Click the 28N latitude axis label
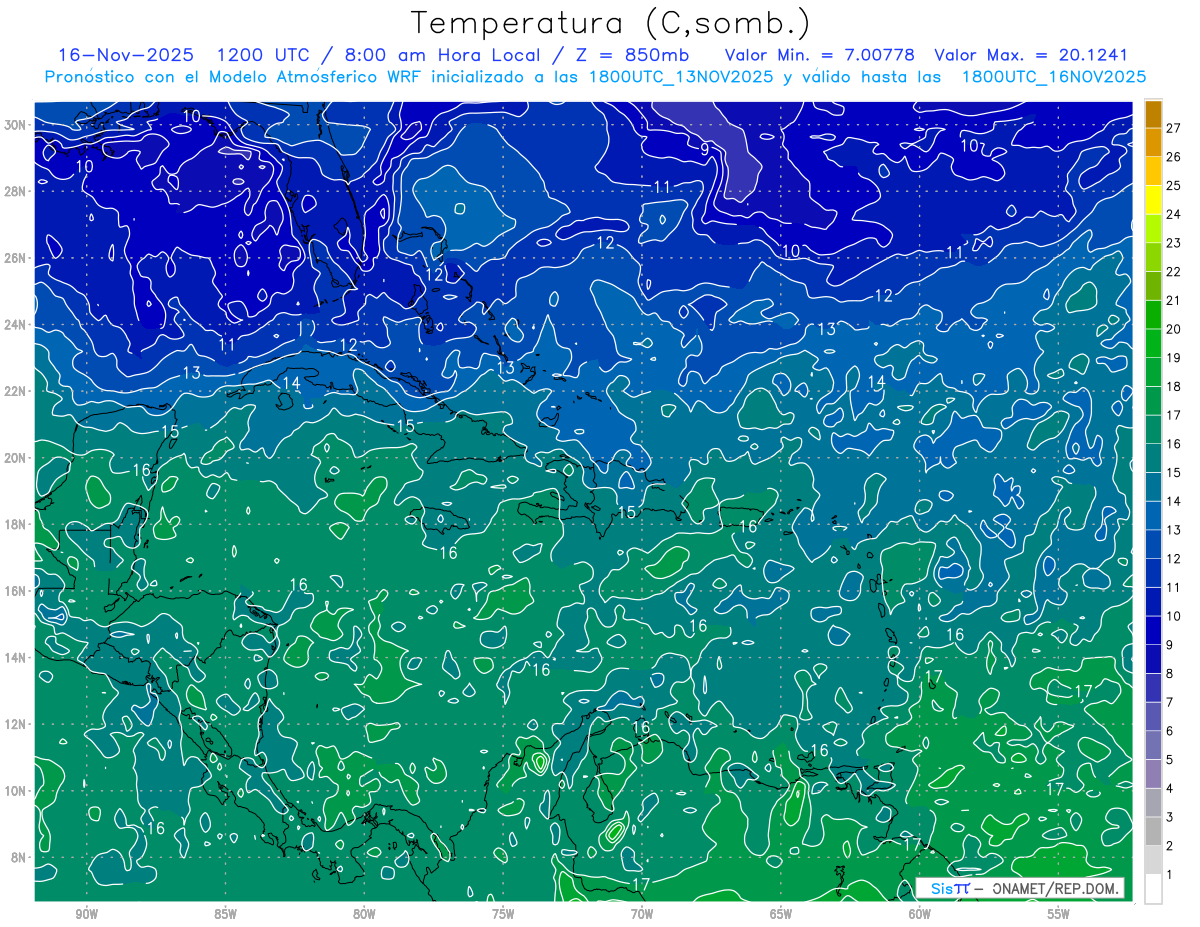This screenshot has height=927, width=1200. click(x=16, y=191)
